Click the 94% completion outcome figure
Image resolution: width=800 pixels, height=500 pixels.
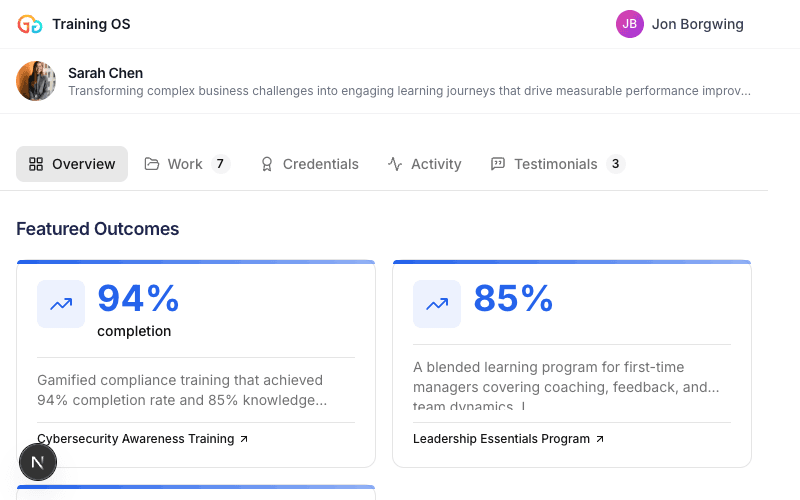tap(138, 299)
